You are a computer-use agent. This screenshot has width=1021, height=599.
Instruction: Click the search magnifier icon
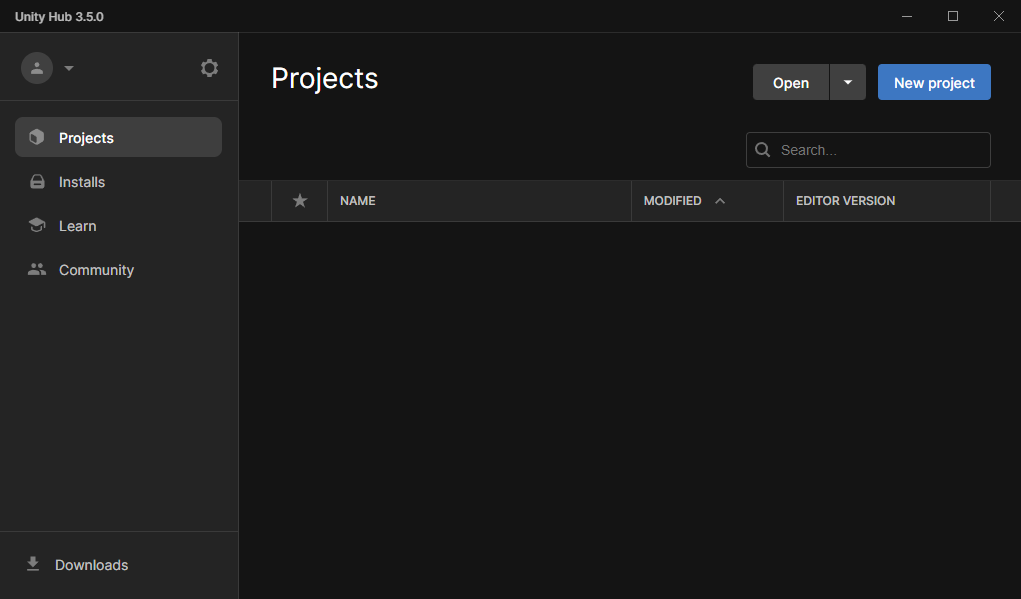pos(762,150)
